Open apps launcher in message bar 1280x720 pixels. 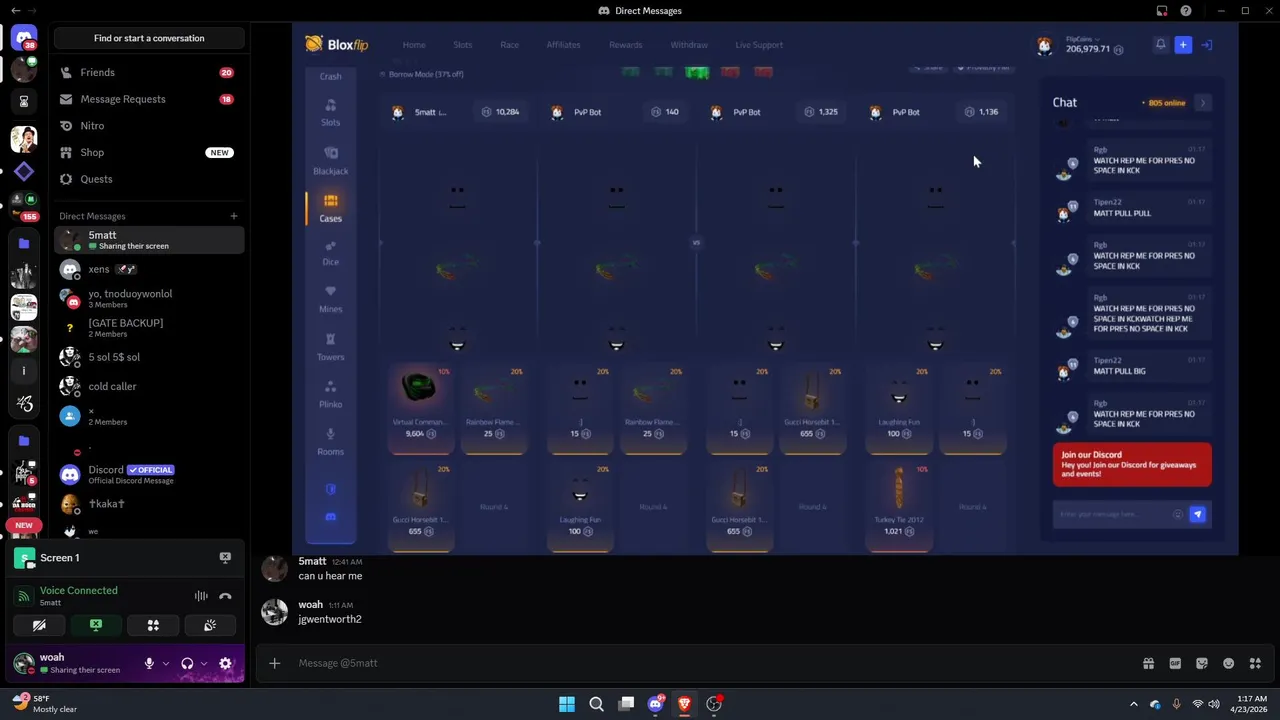pos(1255,663)
